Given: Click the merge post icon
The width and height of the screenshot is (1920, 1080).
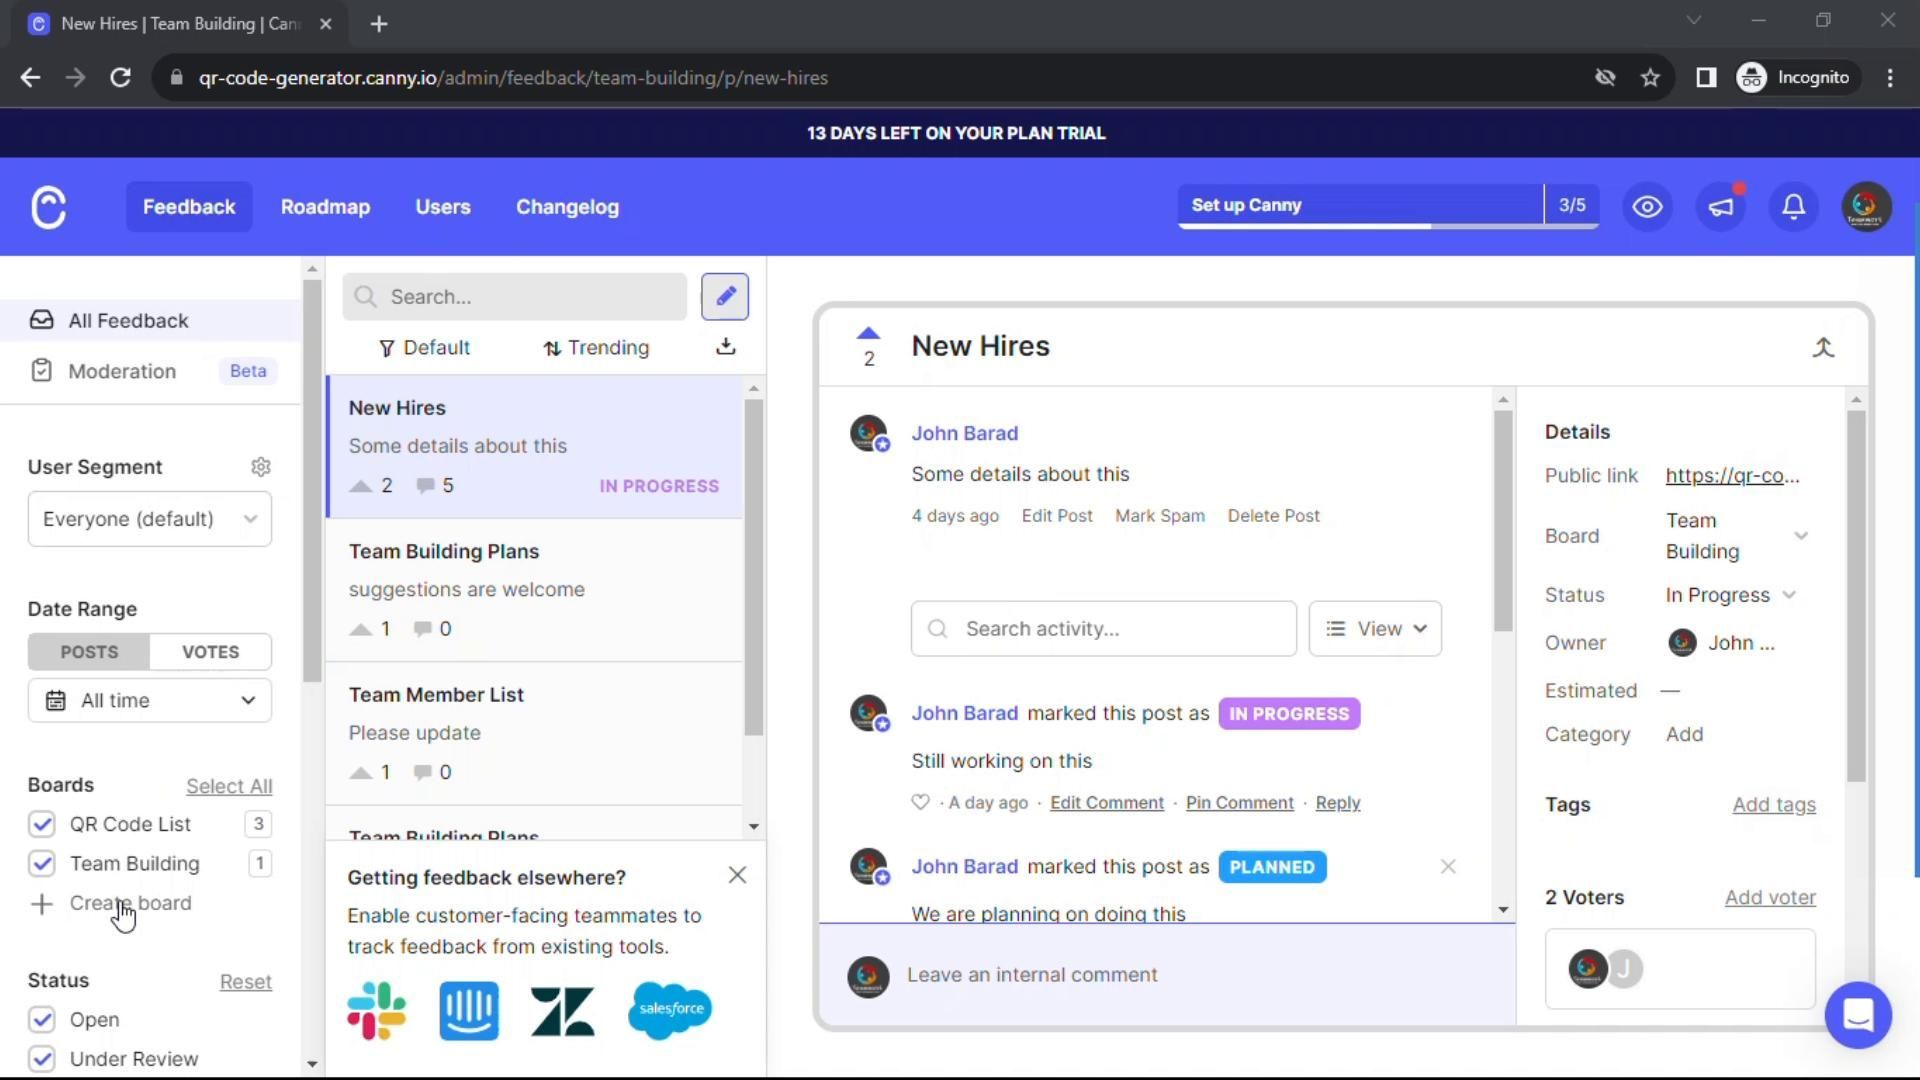Looking at the screenshot, I should pos(1823,347).
